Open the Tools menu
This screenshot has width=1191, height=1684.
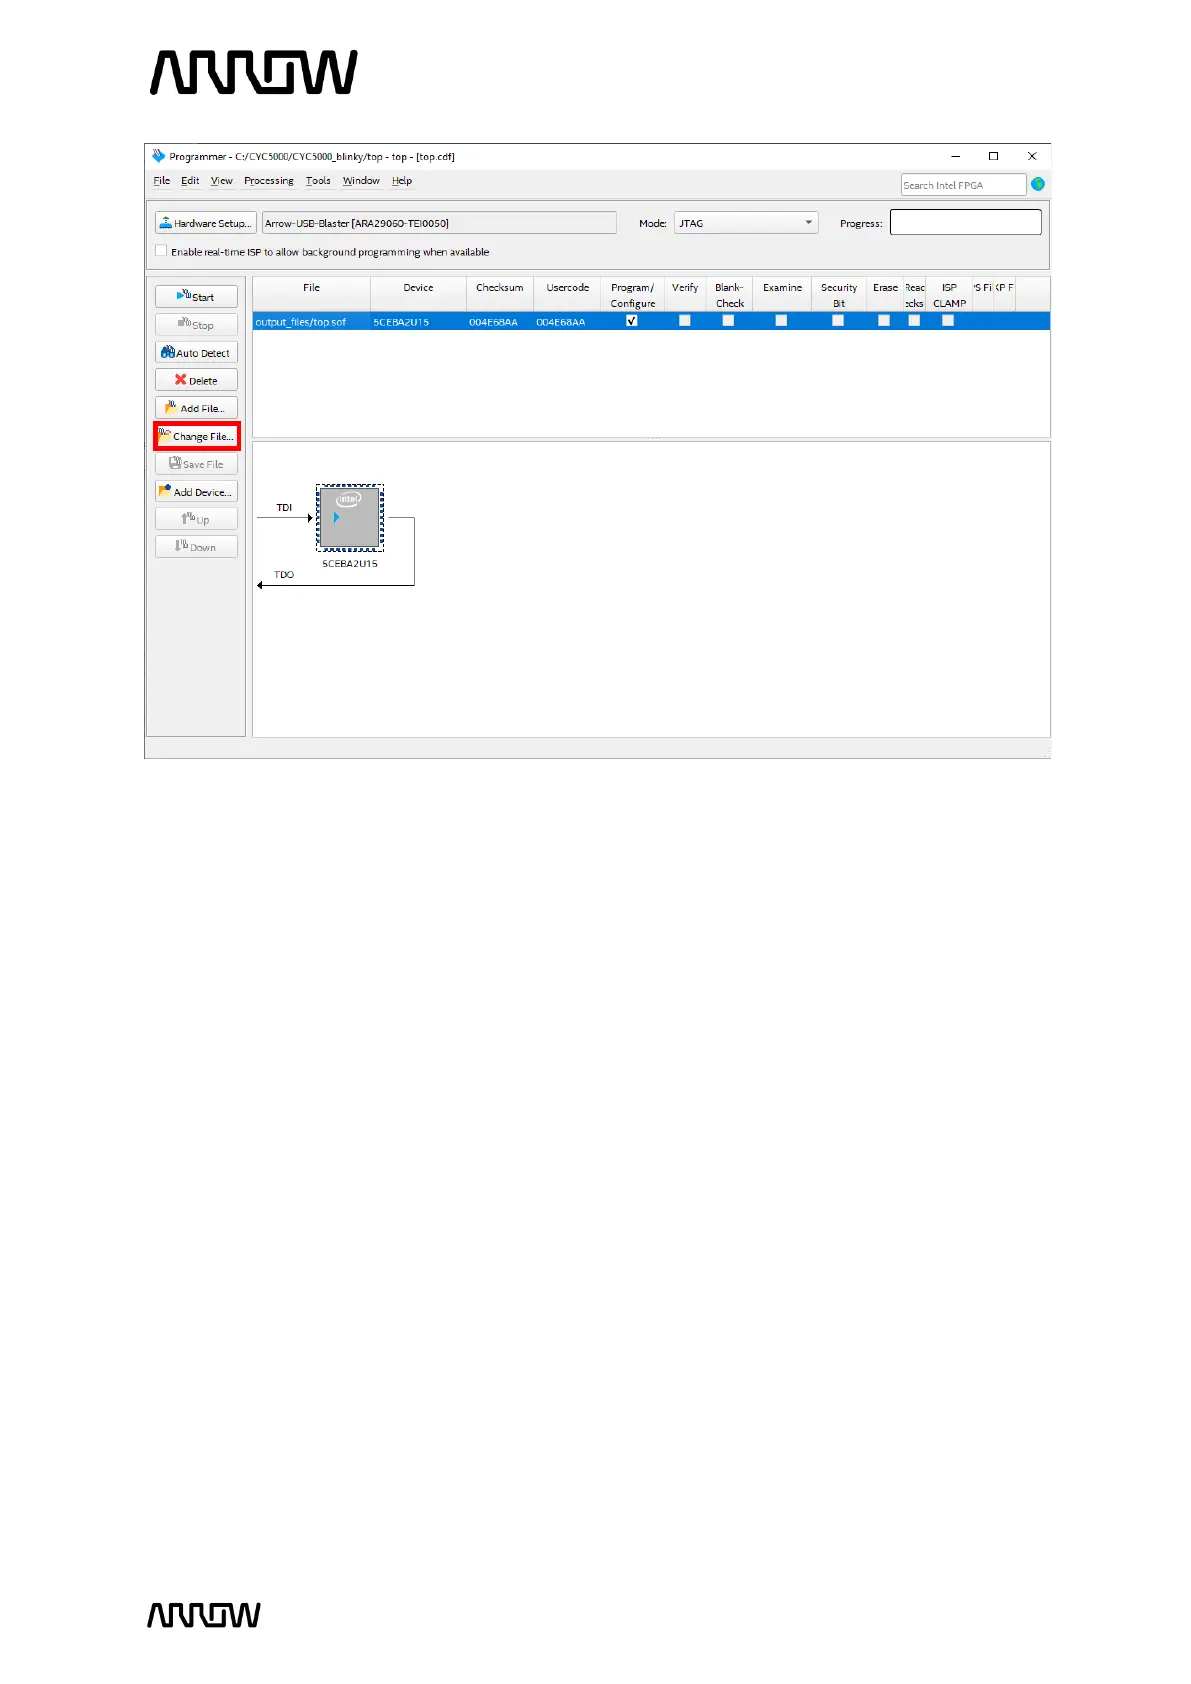pyautogui.click(x=318, y=181)
